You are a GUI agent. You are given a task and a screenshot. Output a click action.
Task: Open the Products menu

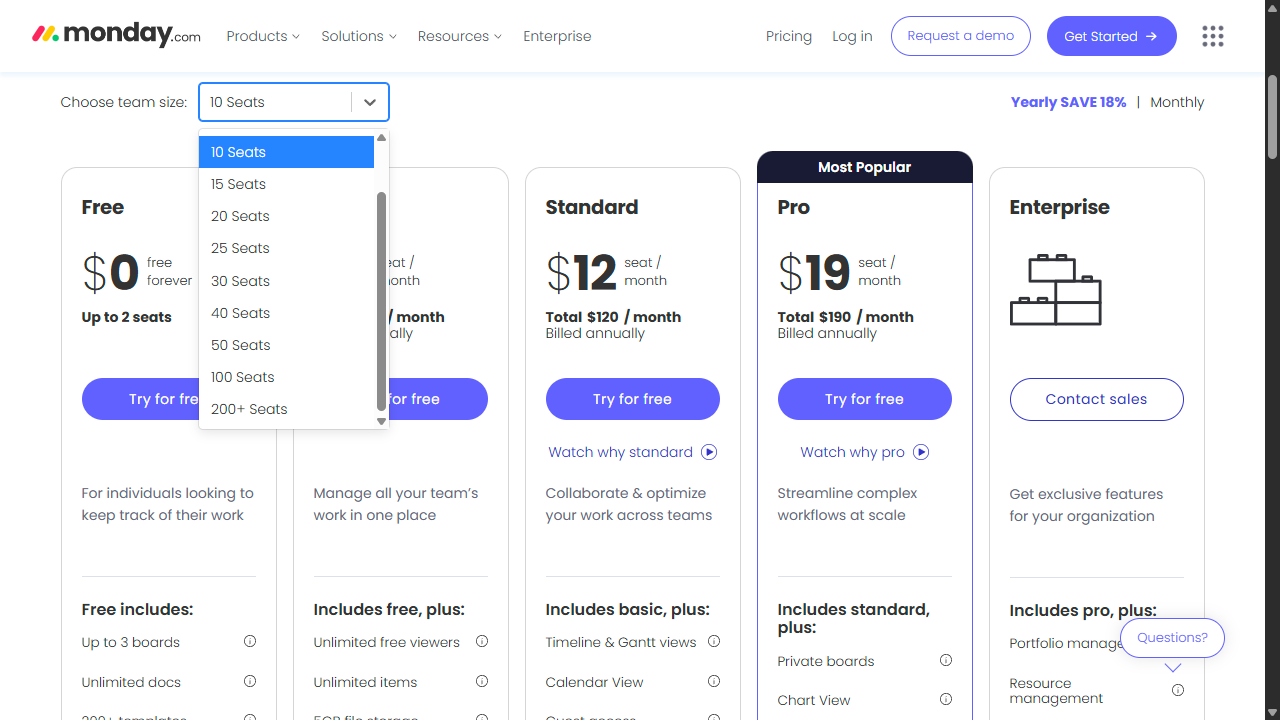[262, 36]
